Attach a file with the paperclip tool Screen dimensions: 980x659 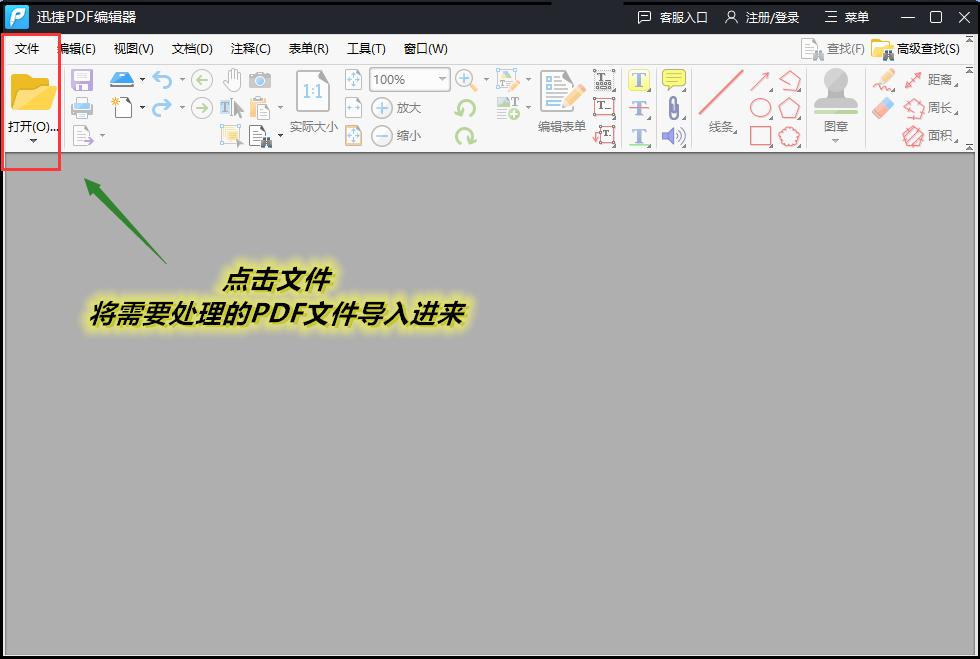673,108
